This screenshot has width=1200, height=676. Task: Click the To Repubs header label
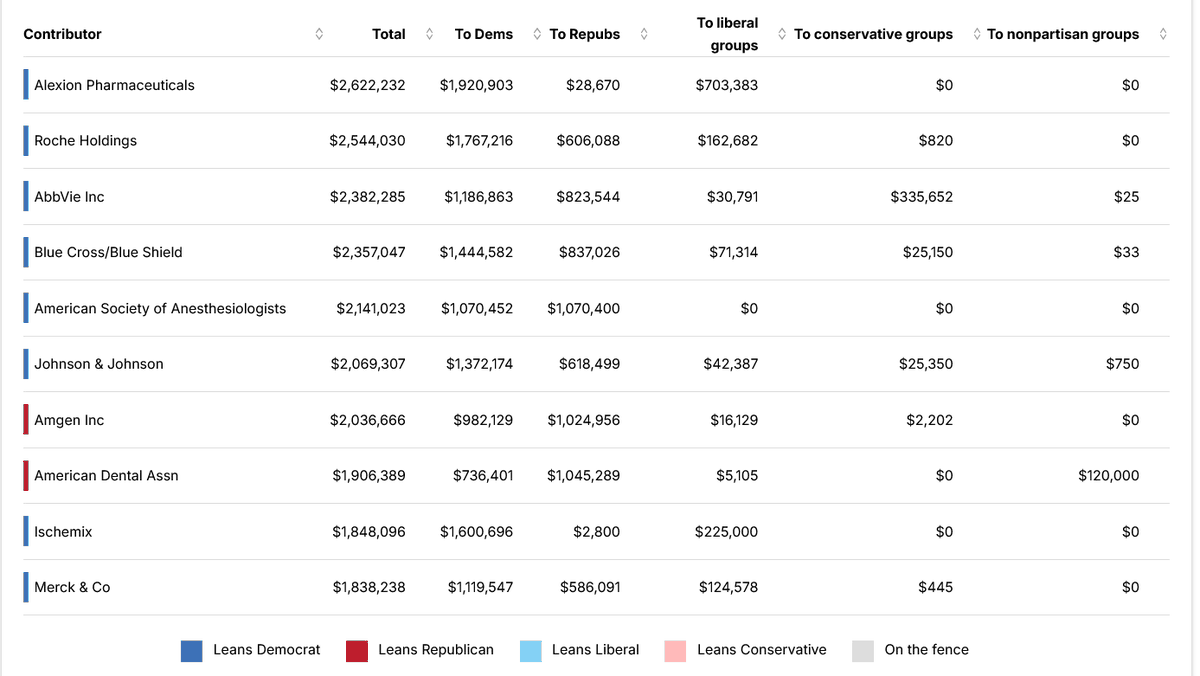pos(585,34)
